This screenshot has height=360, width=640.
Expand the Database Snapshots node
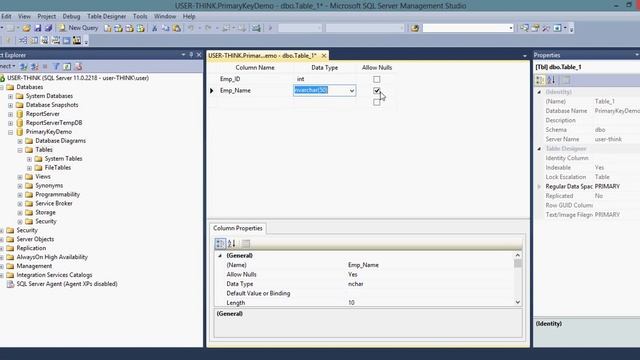[x=11, y=105]
